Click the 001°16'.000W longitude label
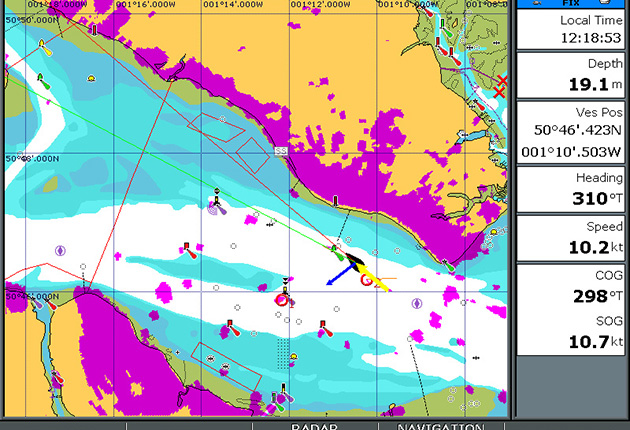 [146, 4]
